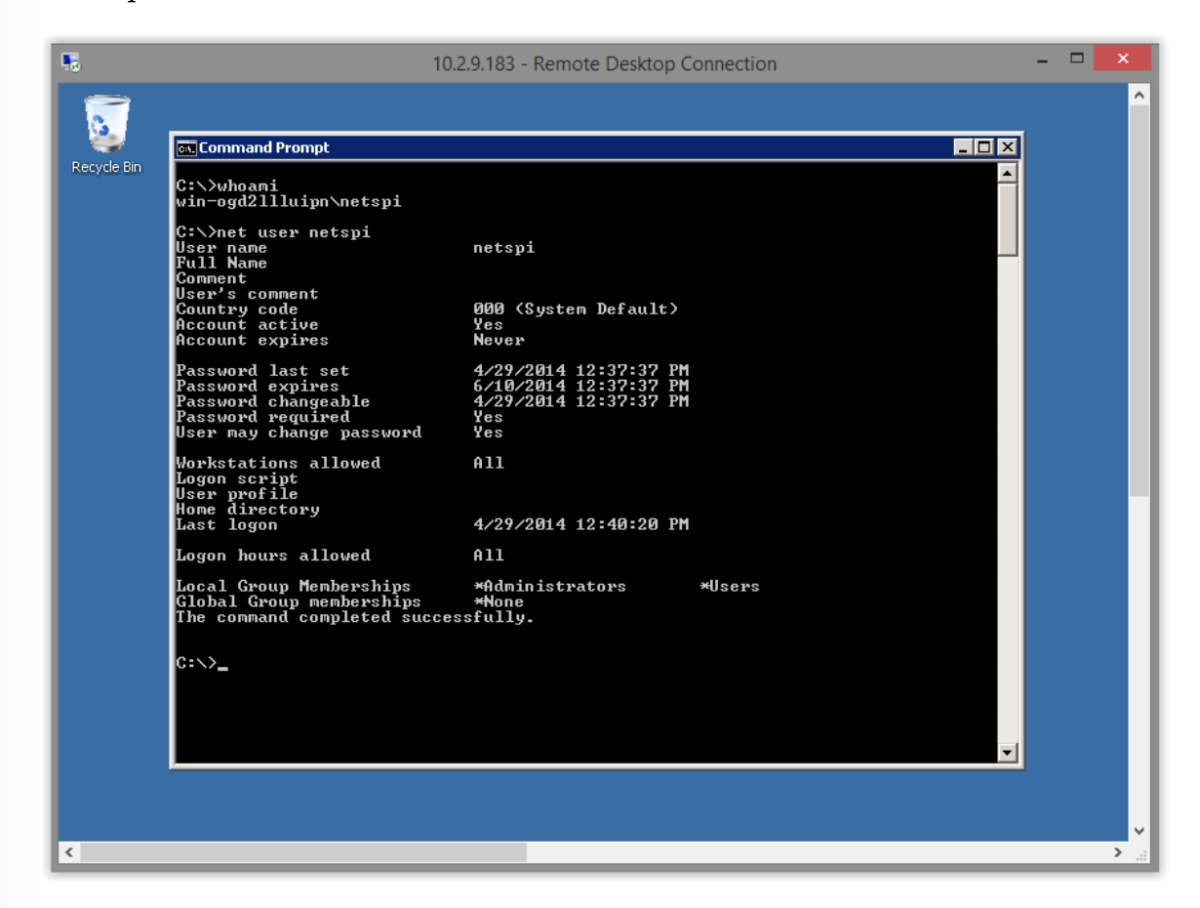Click the 'Logon hours allowed' label
Screen dimensions: 1200x908
coord(273,556)
